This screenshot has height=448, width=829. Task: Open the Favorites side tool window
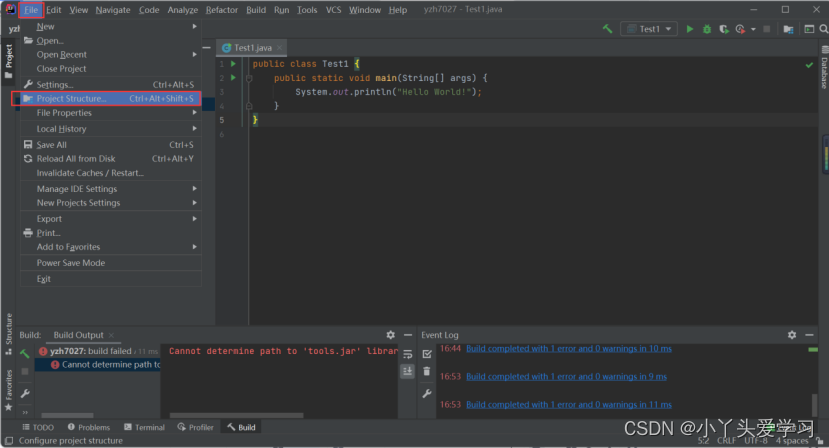8,390
